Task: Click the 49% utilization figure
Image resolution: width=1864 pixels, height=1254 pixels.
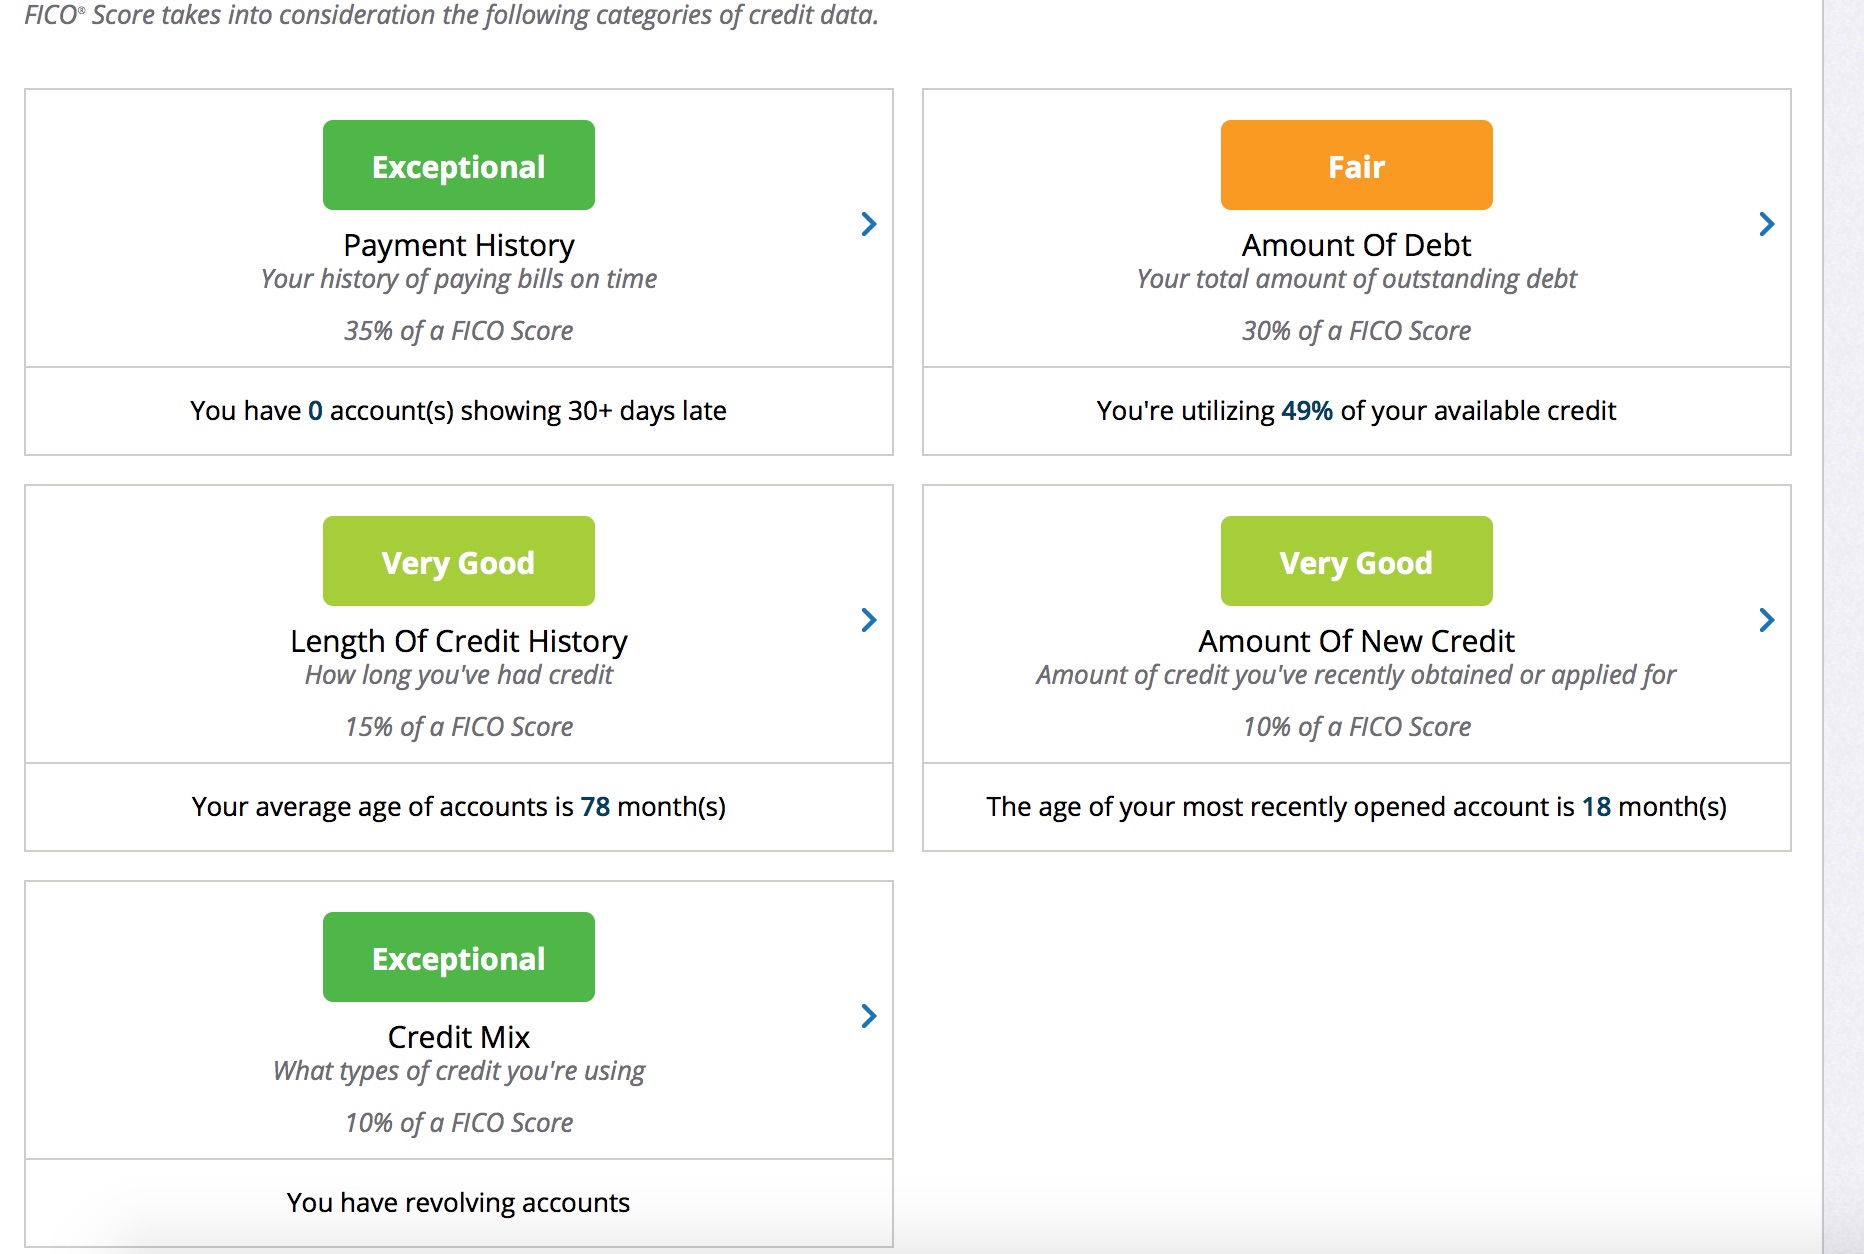Action: pyautogui.click(x=1307, y=411)
